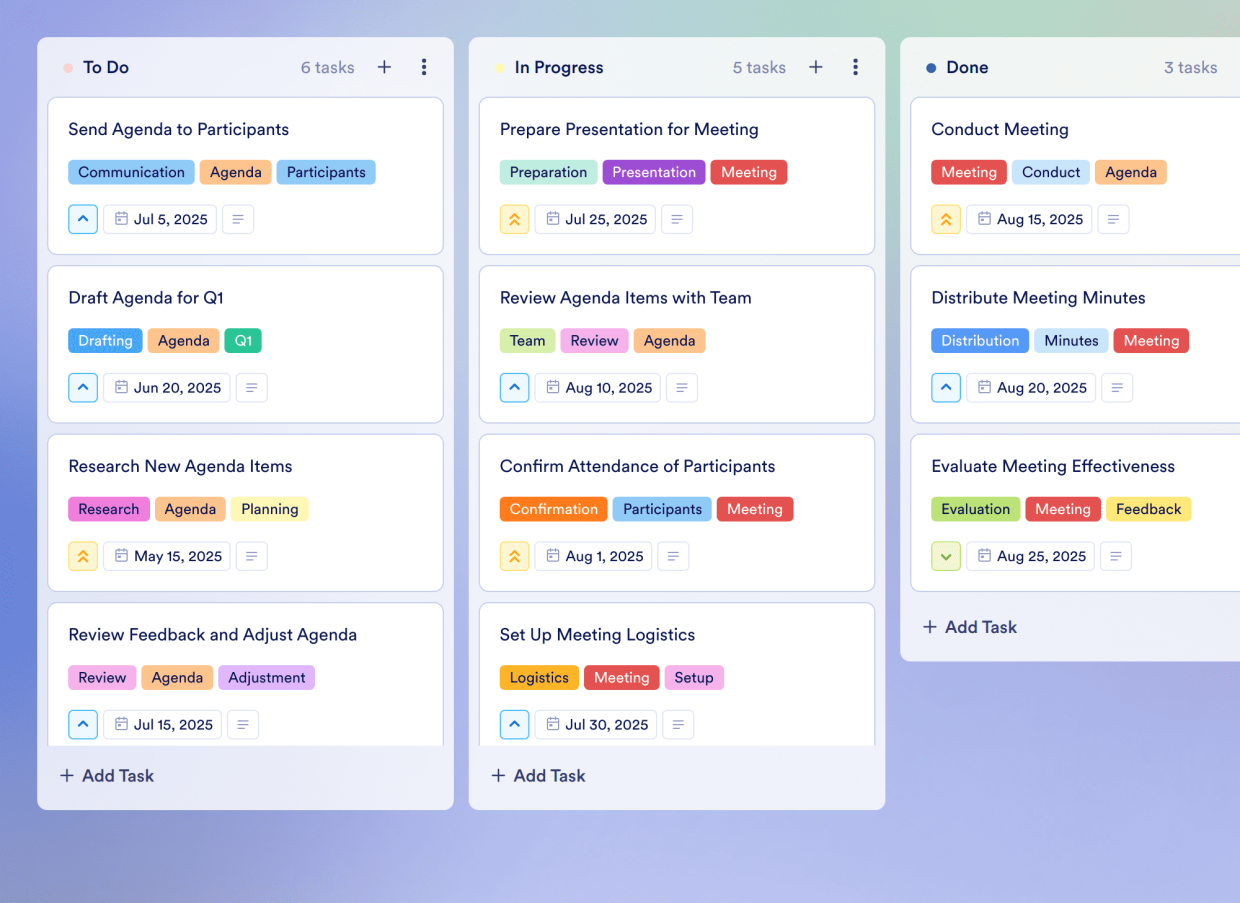Image resolution: width=1240 pixels, height=903 pixels.
Task: Select the Communication tag on Send Agenda card
Action: click(x=131, y=172)
